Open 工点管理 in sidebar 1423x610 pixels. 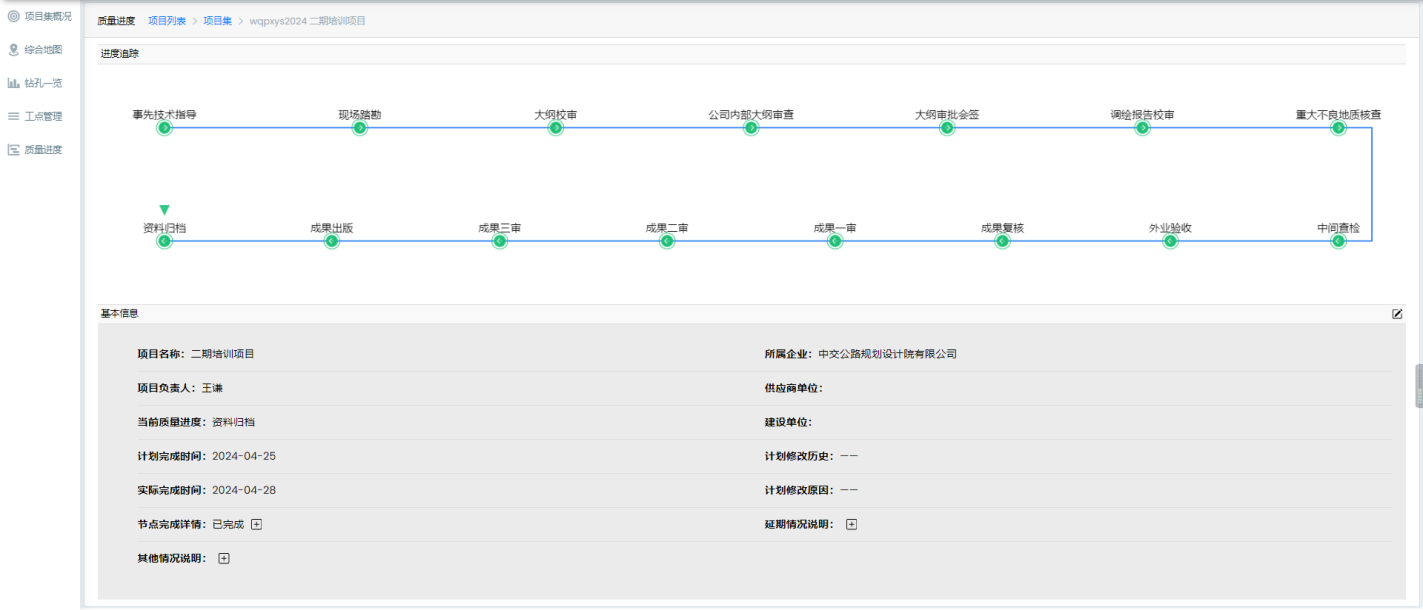[36, 116]
